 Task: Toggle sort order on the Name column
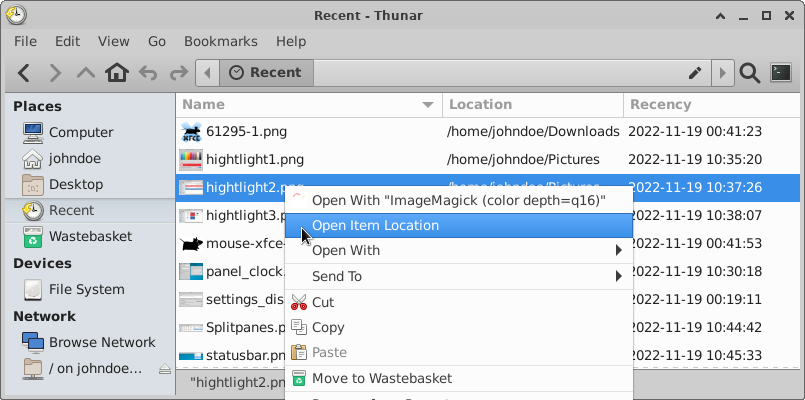point(309,105)
